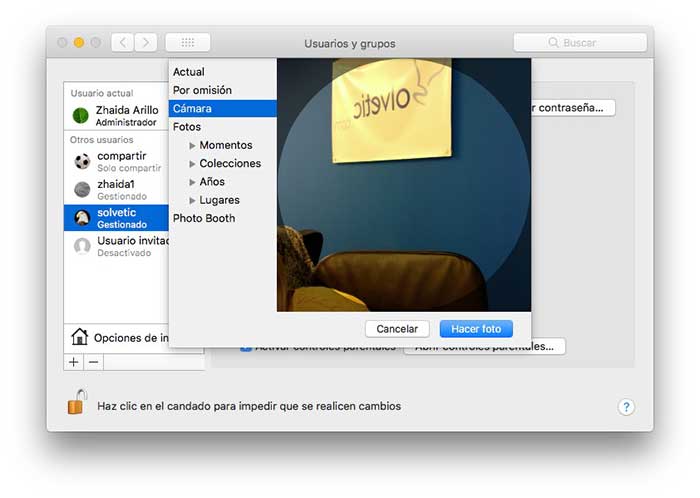Viewport: 700px width, 498px height.
Task: Select the Cámara source
Action: pyautogui.click(x=222, y=108)
